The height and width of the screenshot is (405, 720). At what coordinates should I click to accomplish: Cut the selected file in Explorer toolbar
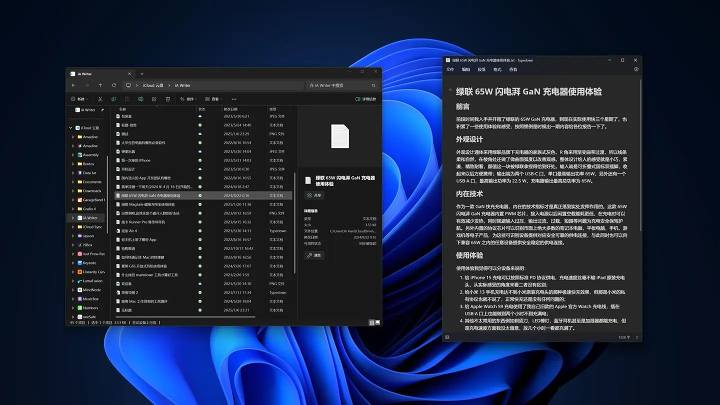(100, 99)
